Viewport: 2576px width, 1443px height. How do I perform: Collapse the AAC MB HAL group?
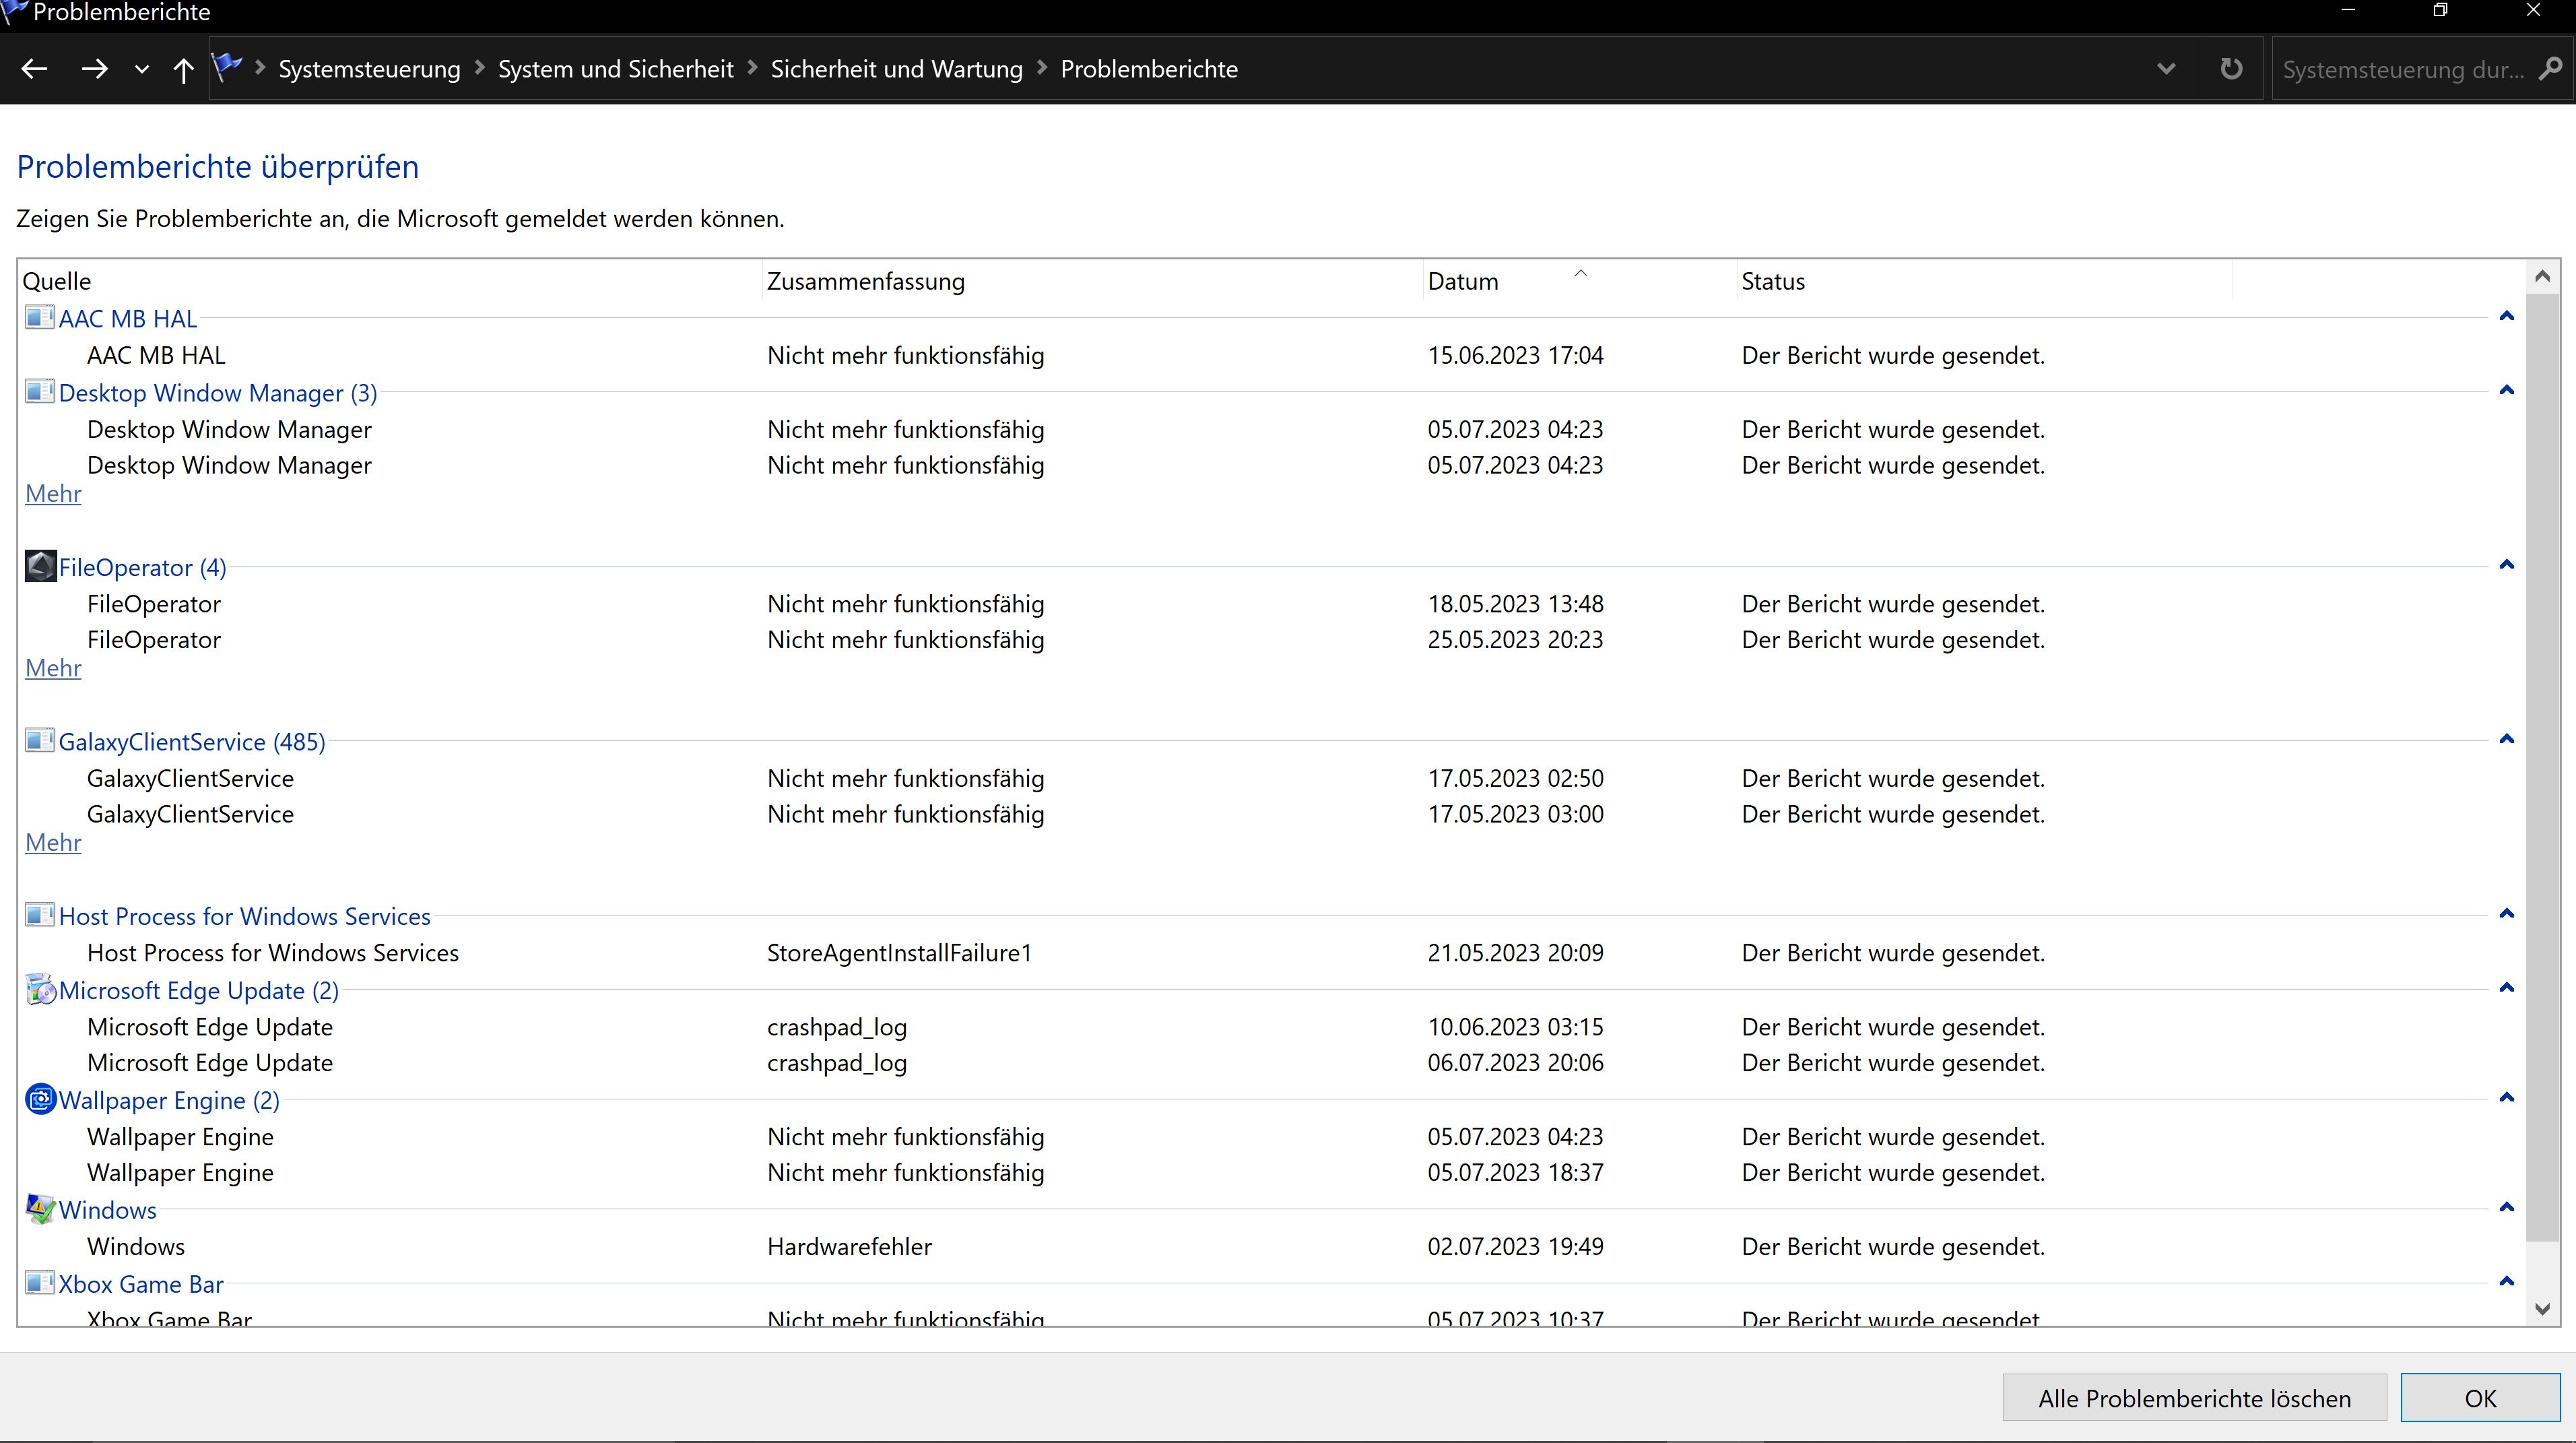pos(2506,316)
